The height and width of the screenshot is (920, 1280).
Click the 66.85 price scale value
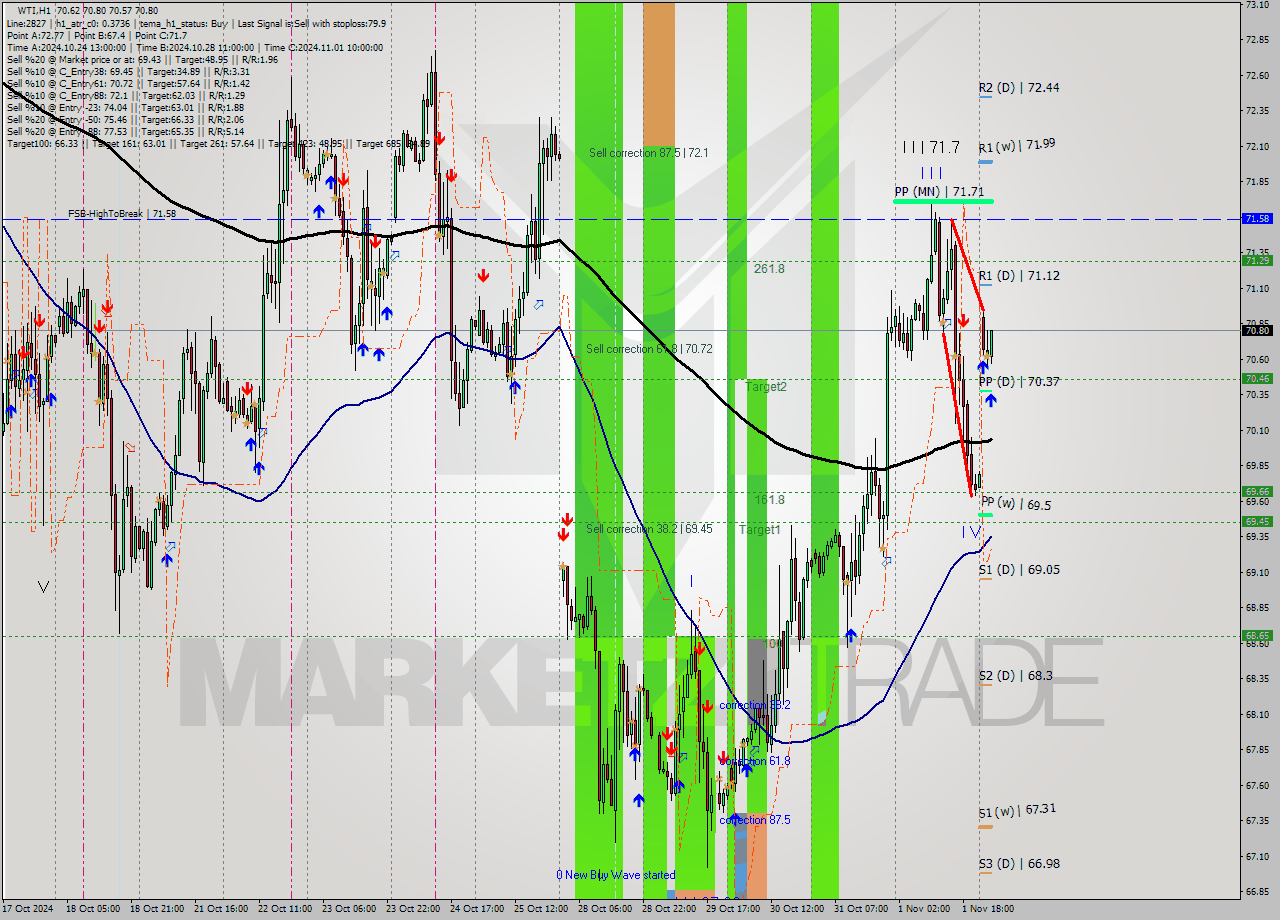pos(1257,891)
